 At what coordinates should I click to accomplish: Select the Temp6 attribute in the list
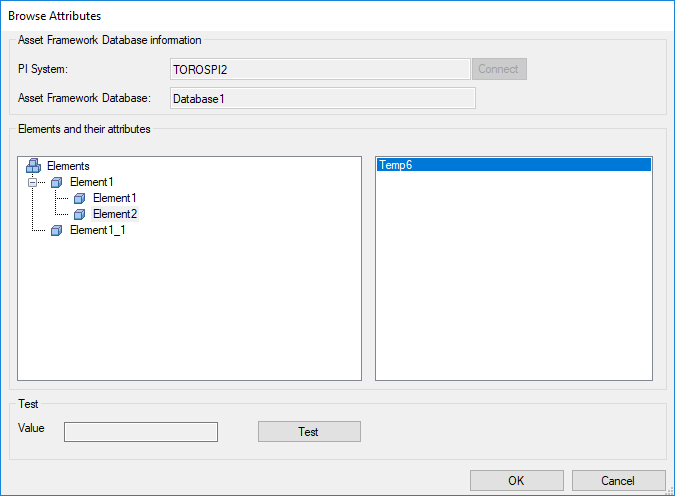point(514,165)
